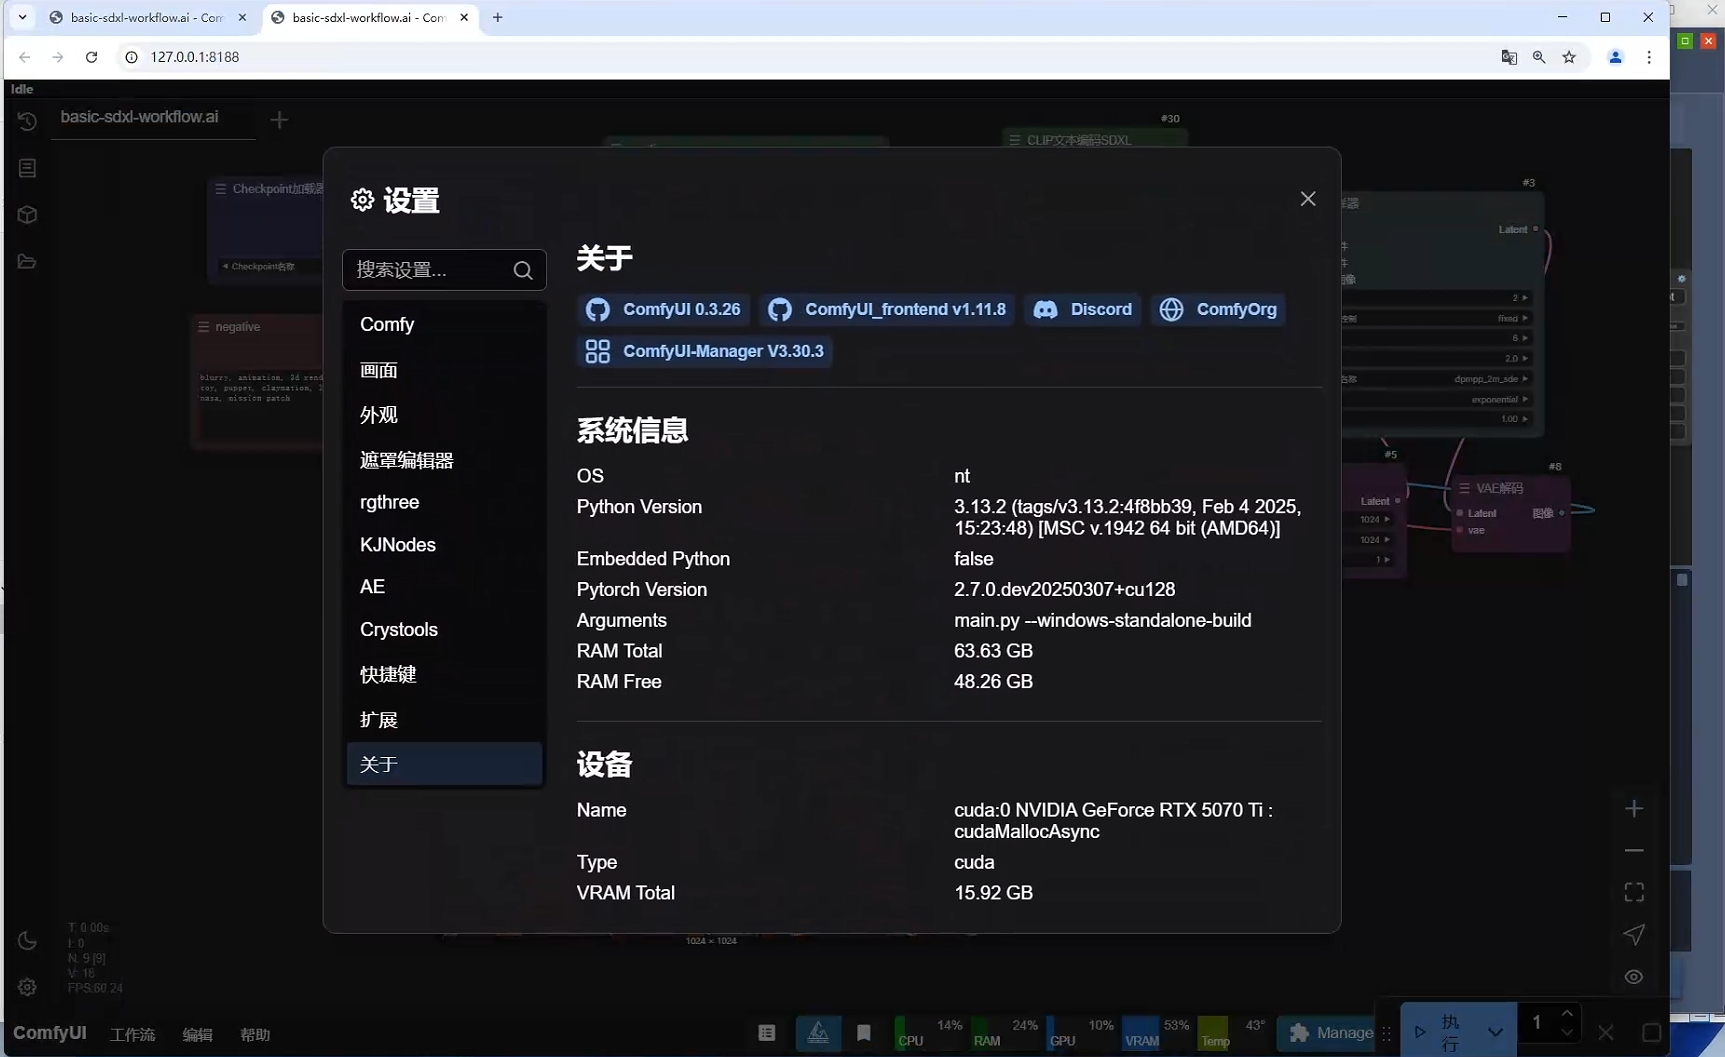Screen dimensions: 1725x1057
Task: Bookmark the page with the star icon
Action: click(1569, 57)
